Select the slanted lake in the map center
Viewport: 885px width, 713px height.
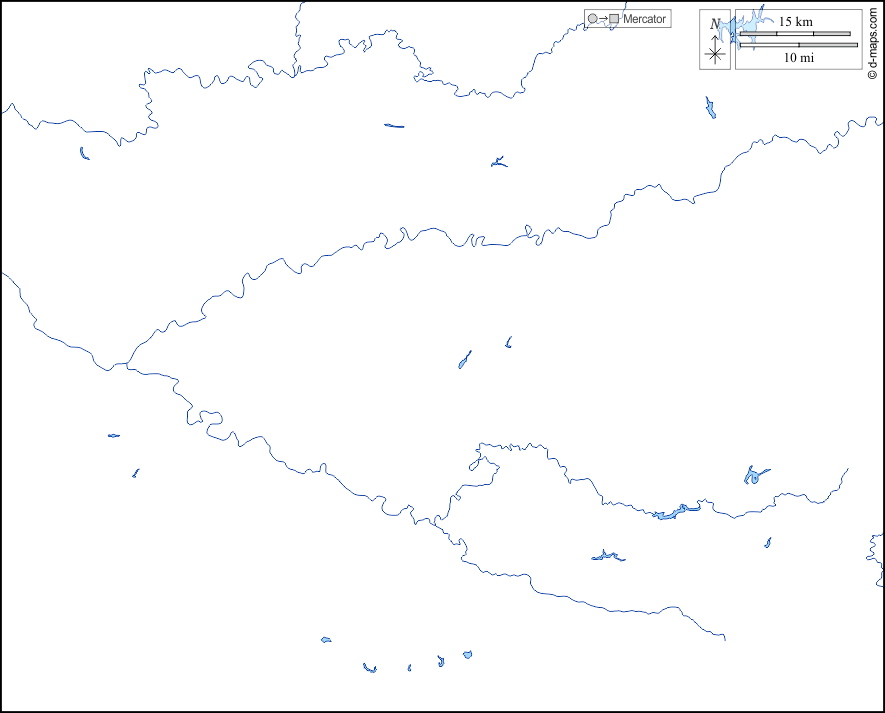tap(465, 359)
